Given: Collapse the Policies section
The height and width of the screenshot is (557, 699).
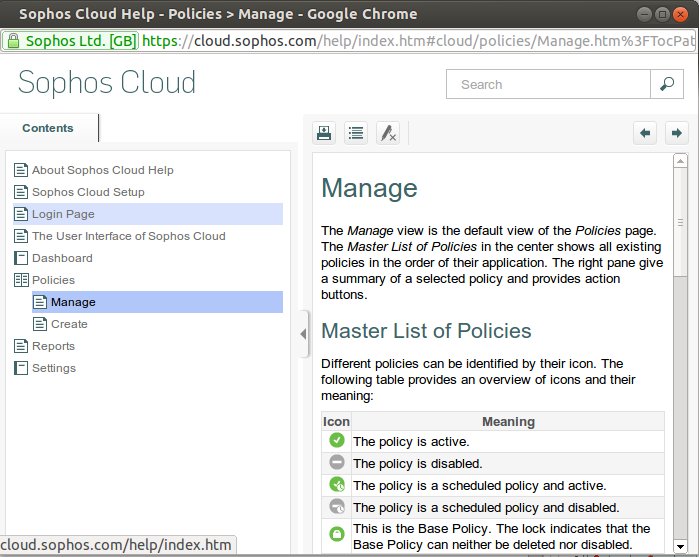Looking at the screenshot, I should point(53,280).
